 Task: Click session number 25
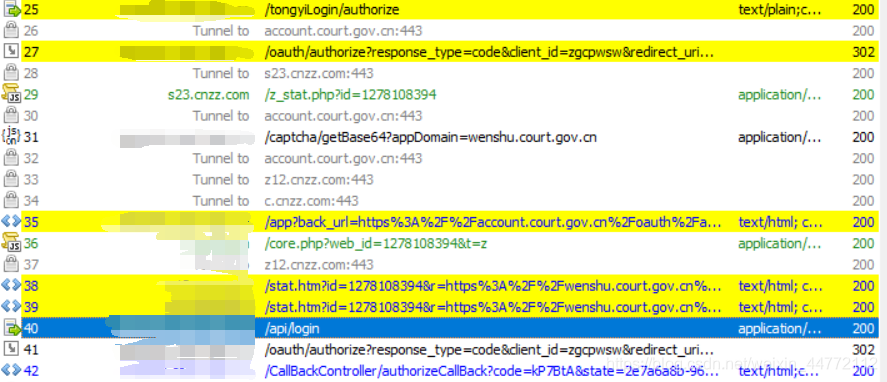coord(31,10)
